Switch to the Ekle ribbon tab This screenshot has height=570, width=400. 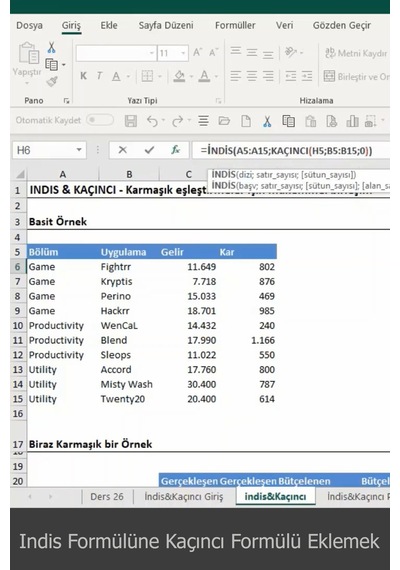click(109, 25)
